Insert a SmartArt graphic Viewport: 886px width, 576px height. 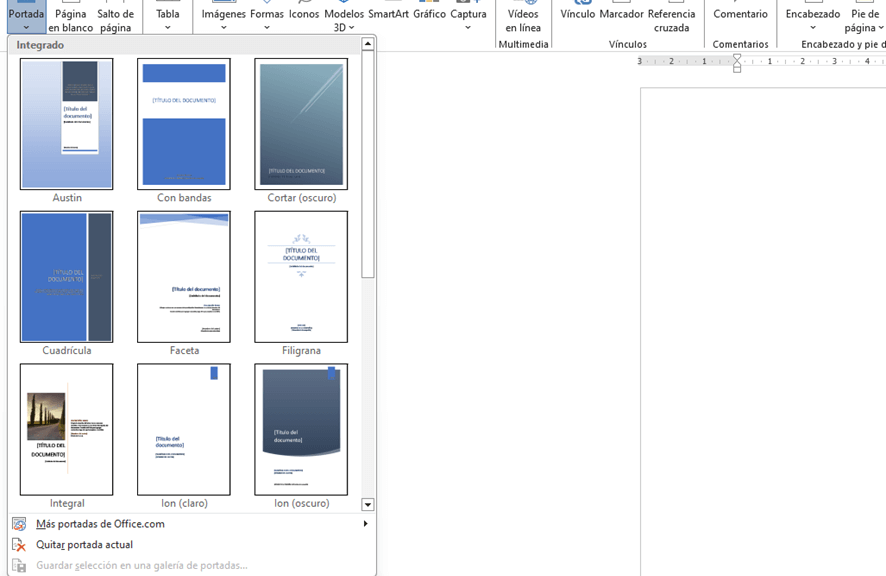coord(388,14)
